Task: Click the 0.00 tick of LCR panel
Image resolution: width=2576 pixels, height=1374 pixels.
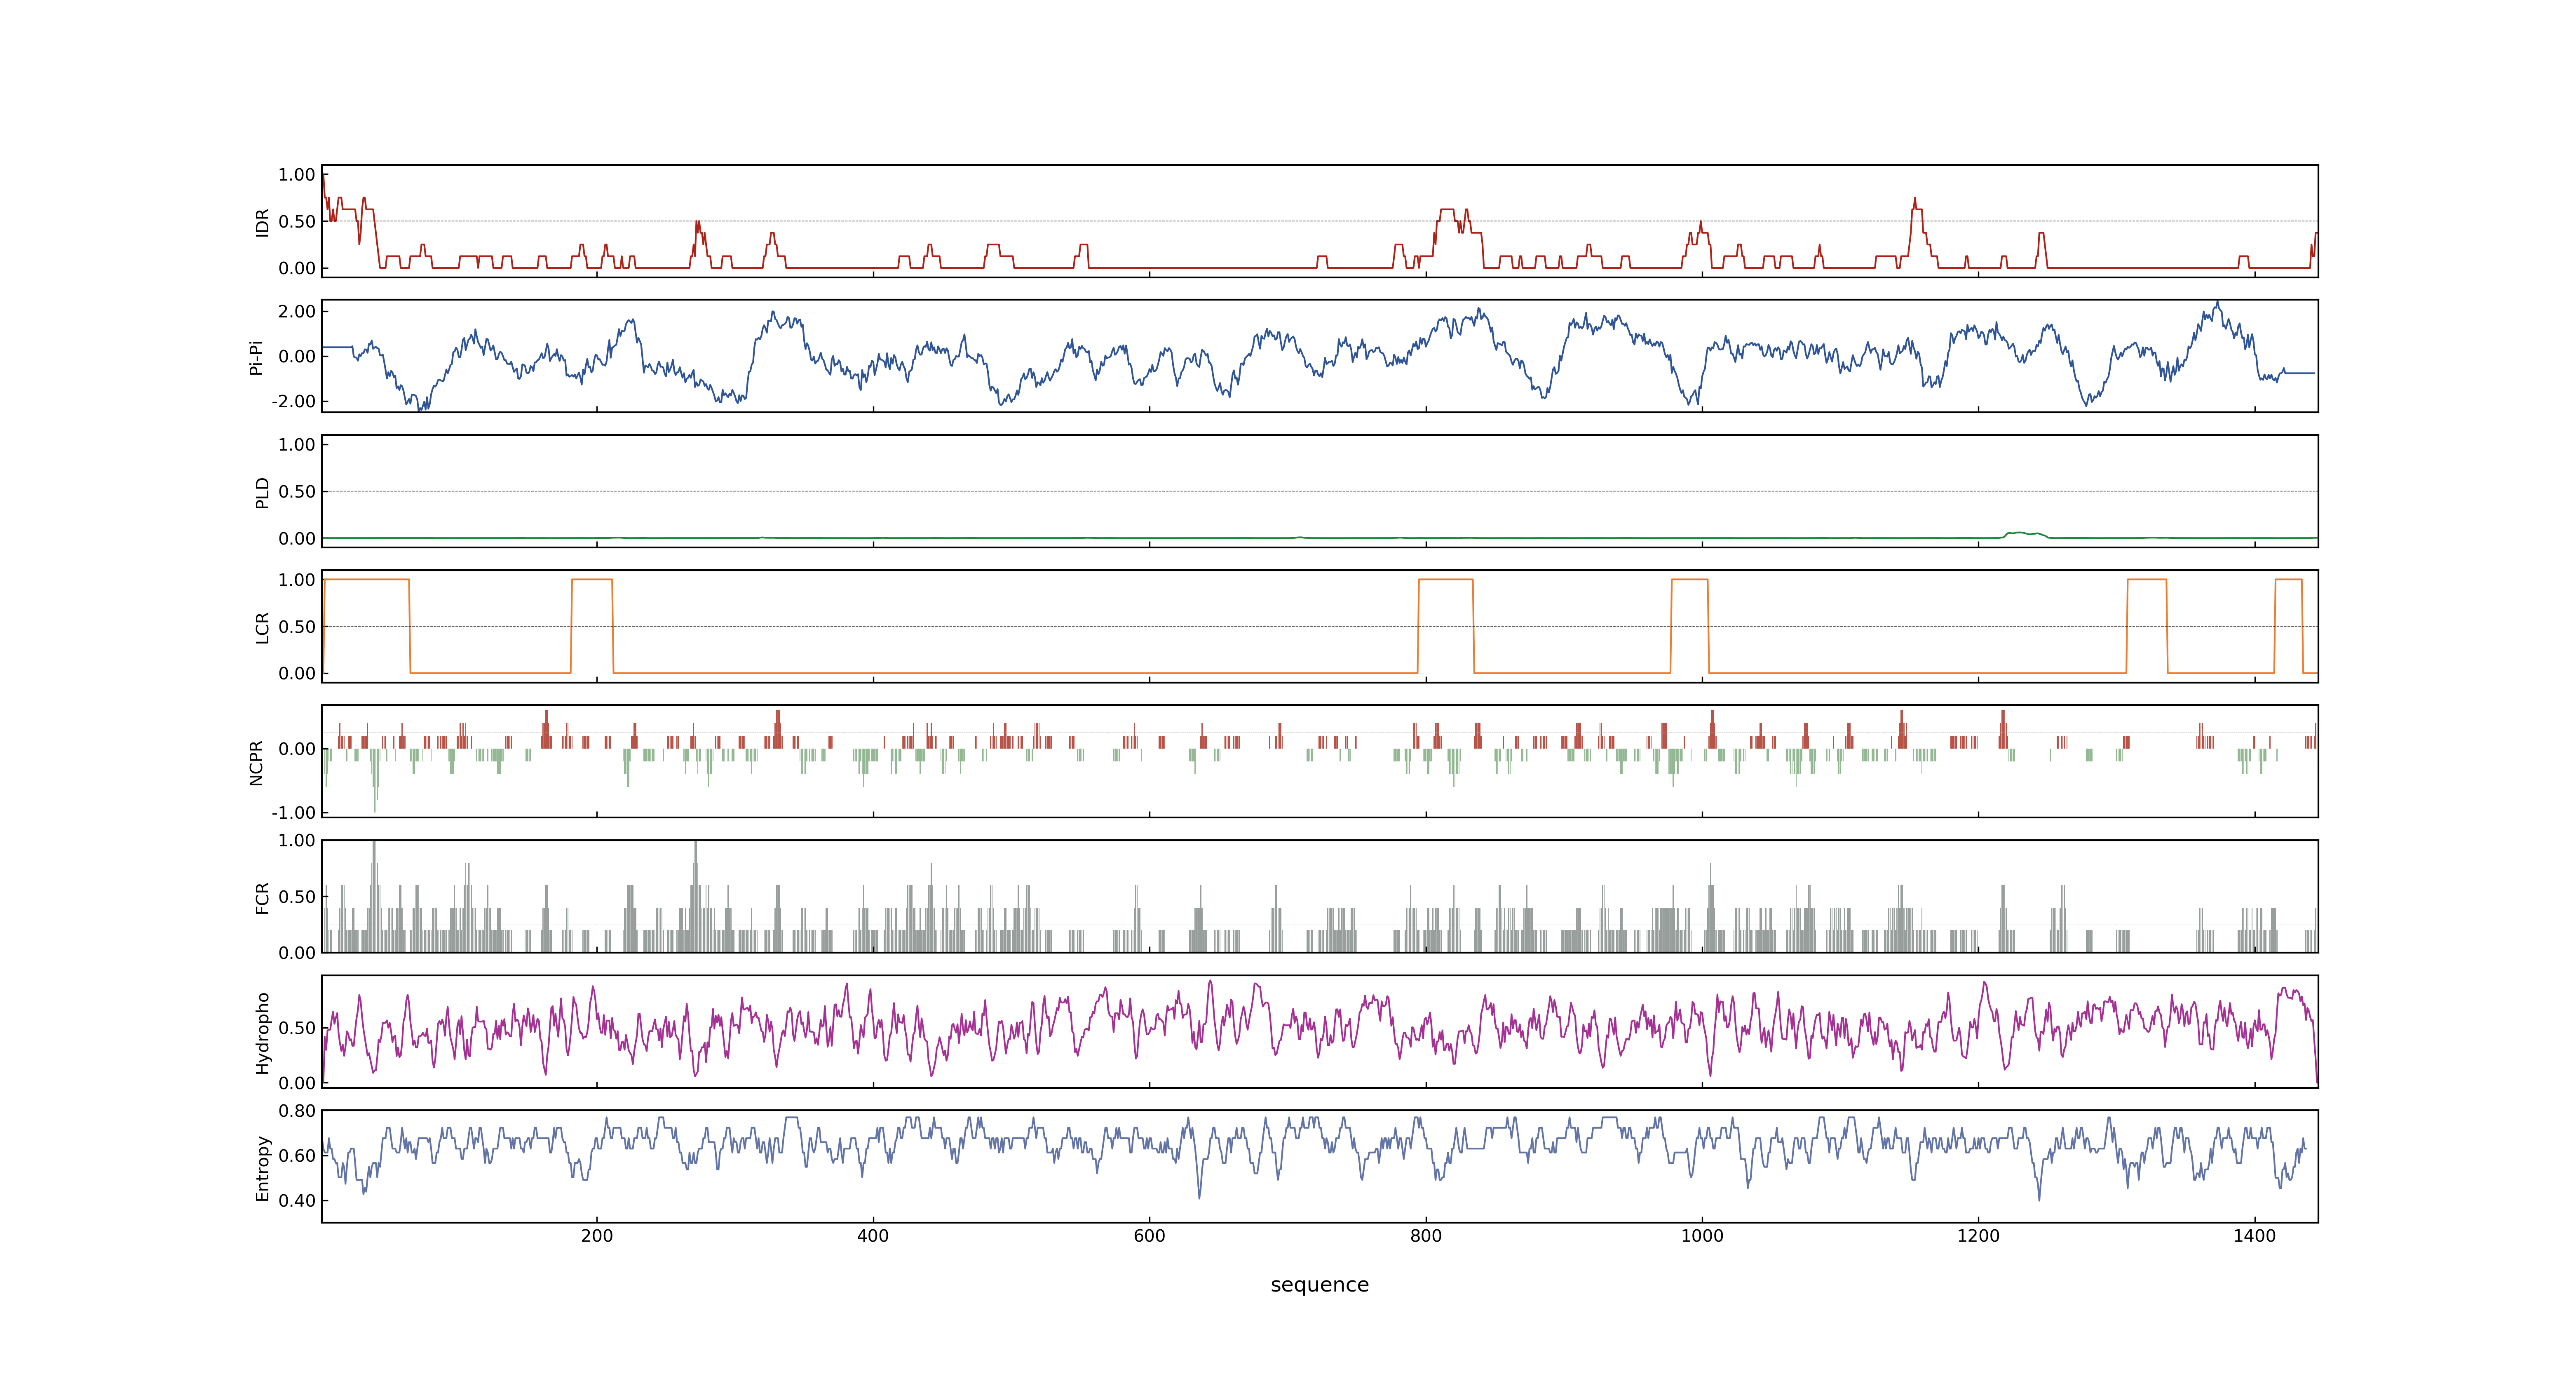Action: 297,673
